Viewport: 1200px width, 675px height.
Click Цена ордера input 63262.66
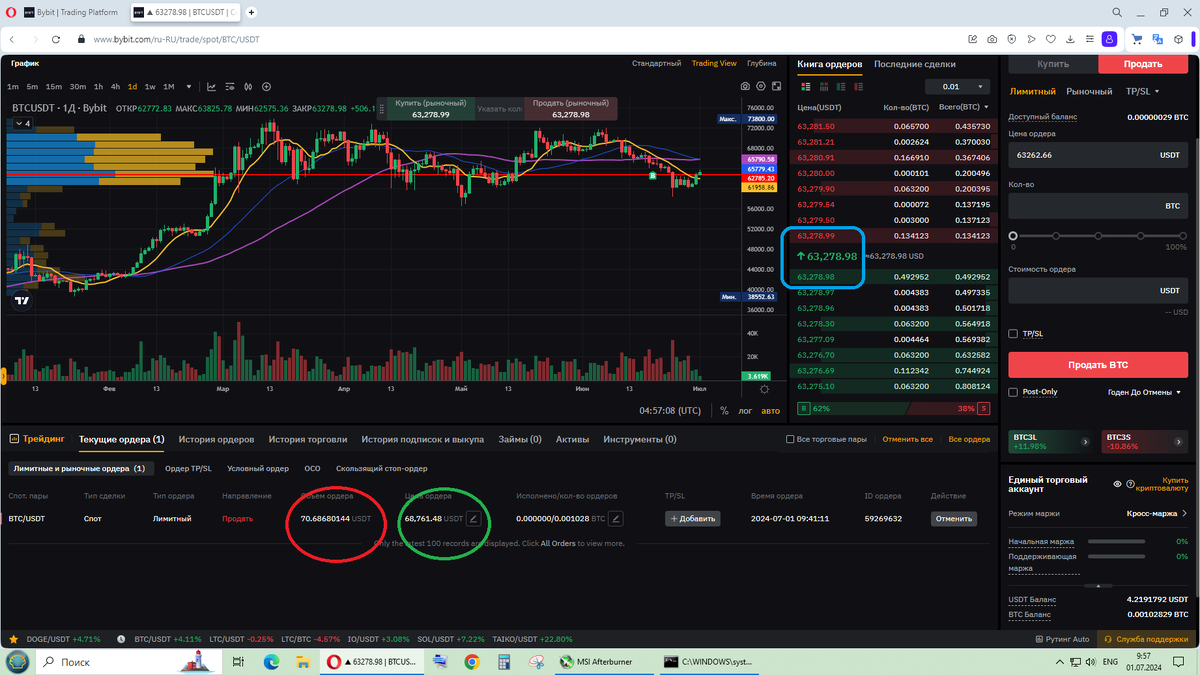[x=1098, y=155]
